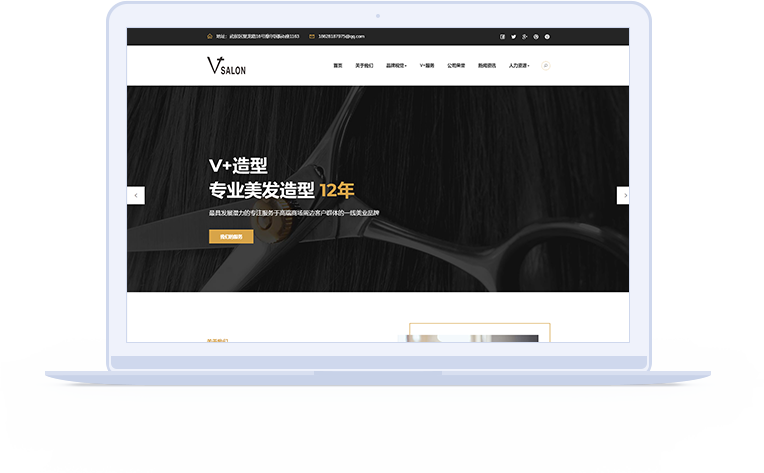The width and height of the screenshot is (764, 473).
Task: Click the last social icon in top bar
Action: [547, 36]
